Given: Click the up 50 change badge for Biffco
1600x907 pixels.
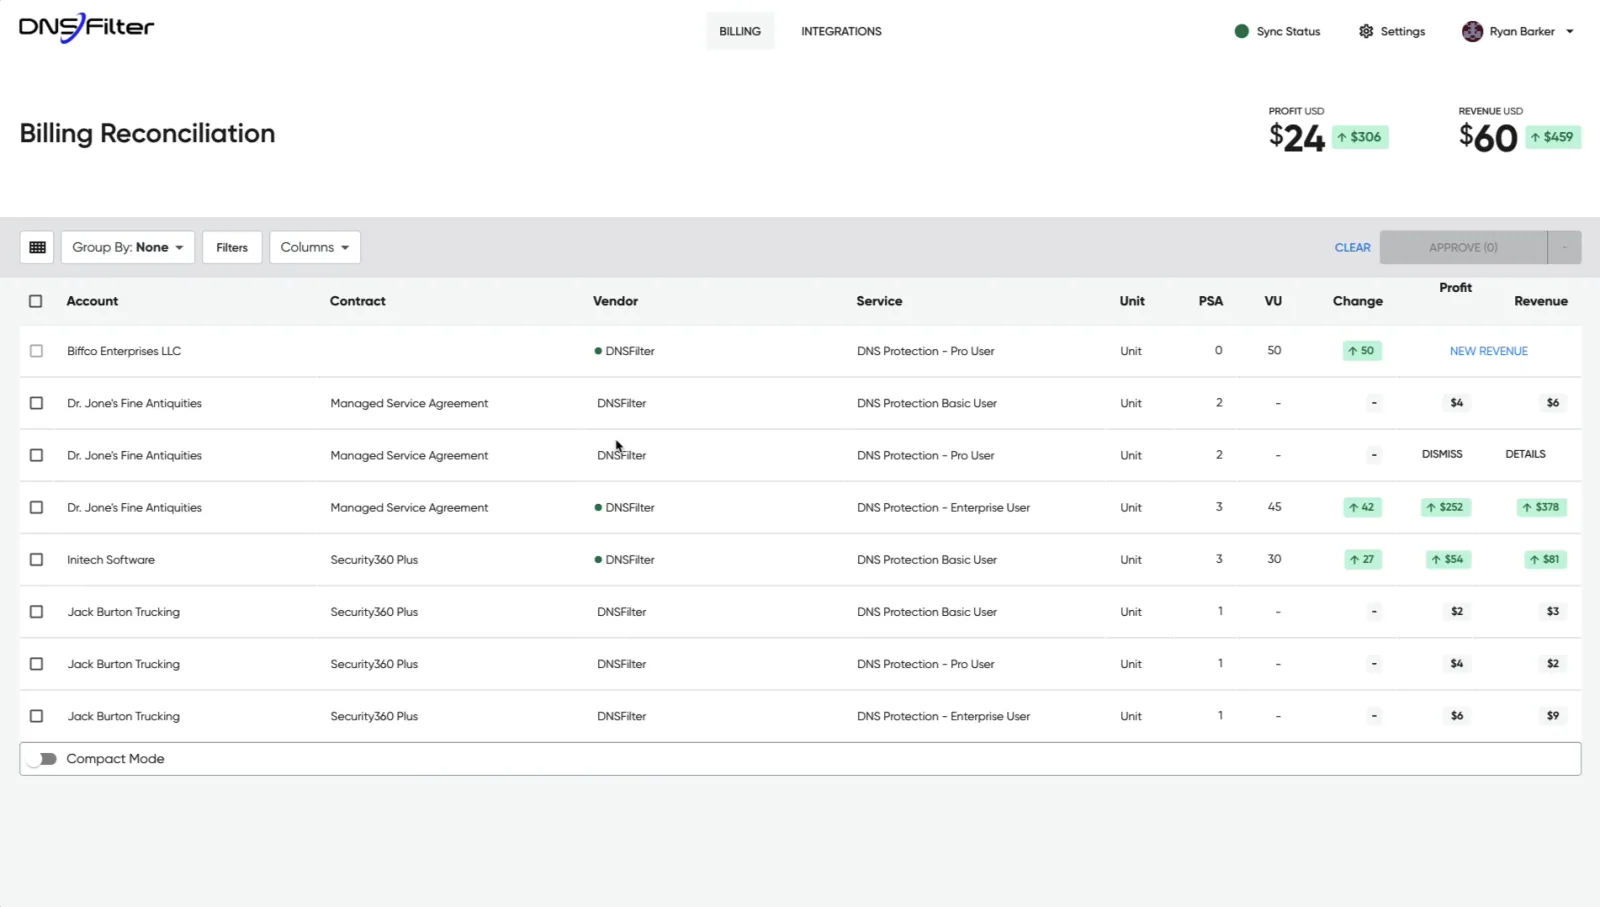Looking at the screenshot, I should [1361, 351].
